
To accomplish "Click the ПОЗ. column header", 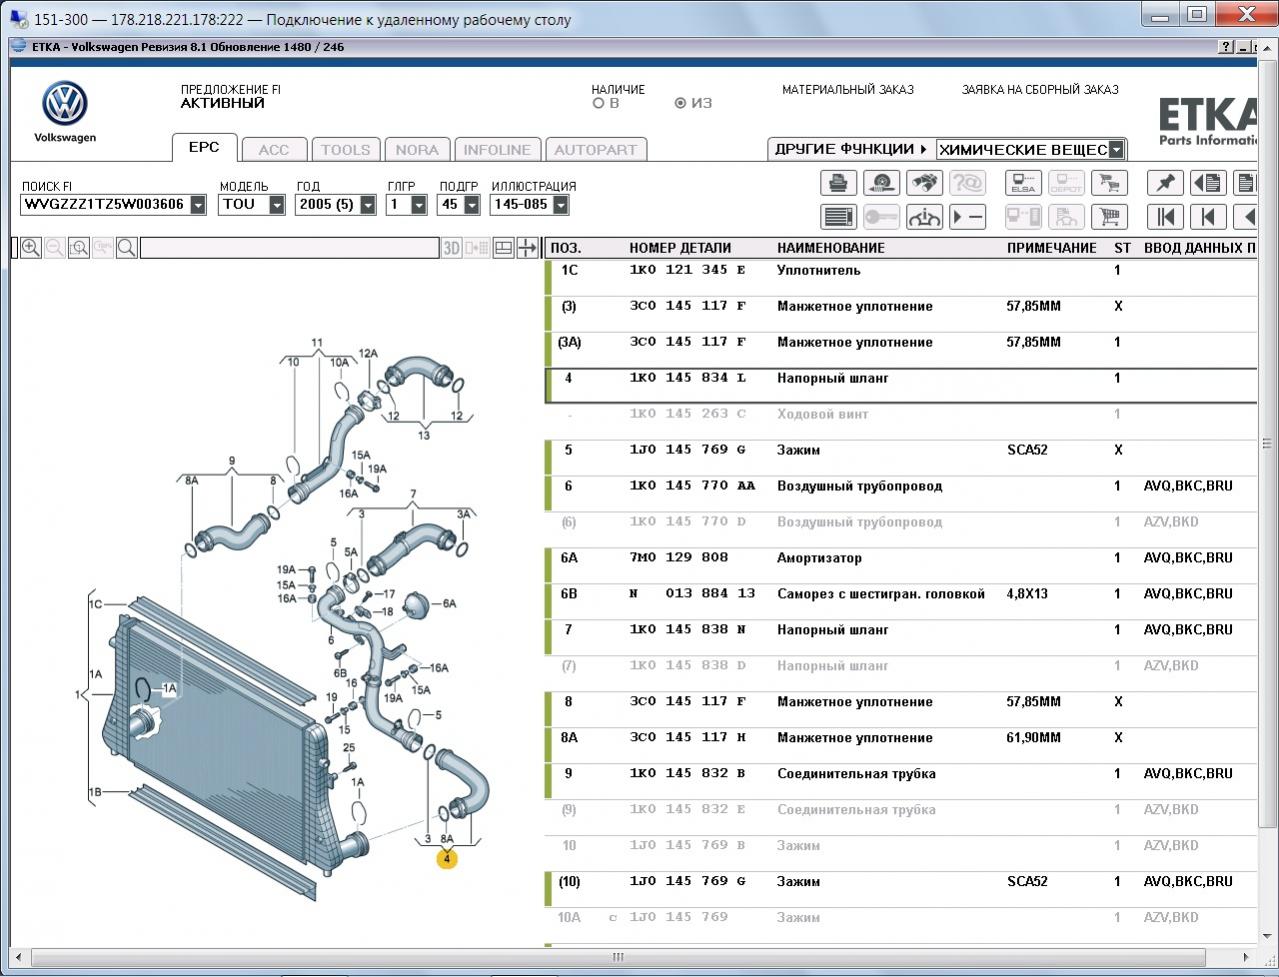I will (566, 248).
